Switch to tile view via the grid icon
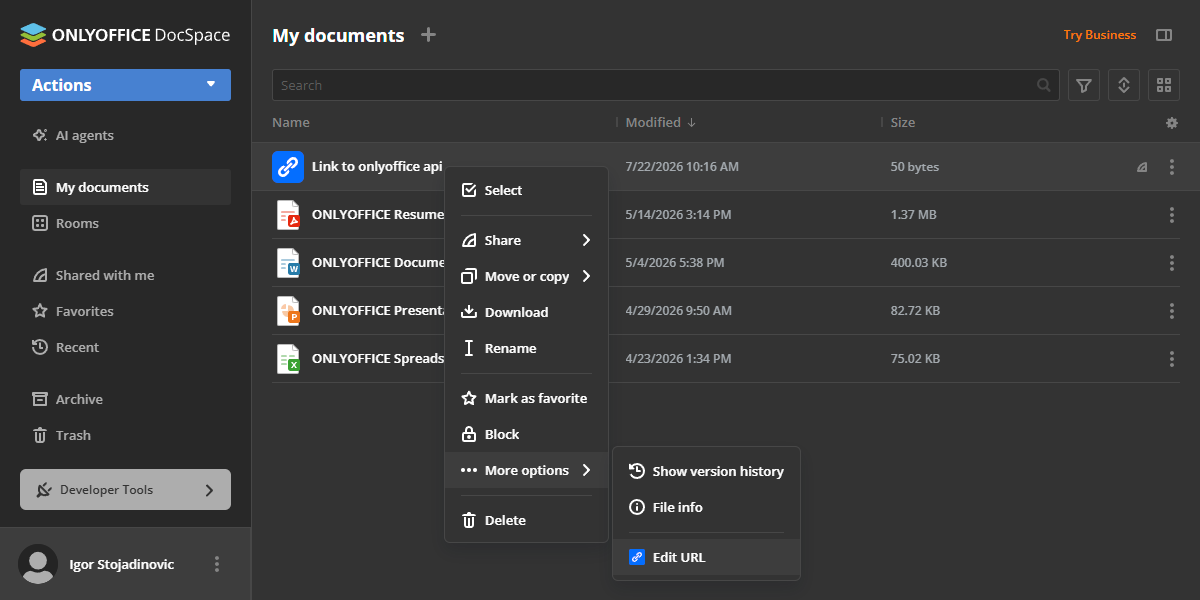This screenshot has height=600, width=1200. [1163, 85]
